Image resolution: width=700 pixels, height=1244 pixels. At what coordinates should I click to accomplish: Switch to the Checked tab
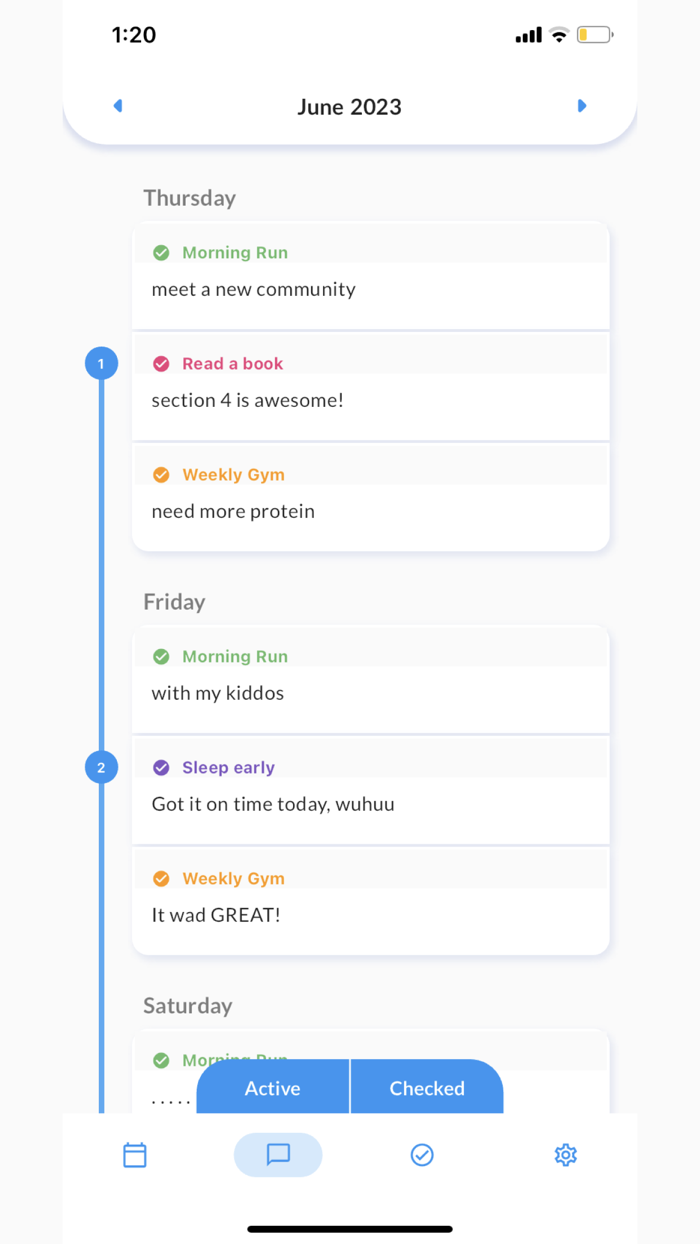(427, 1088)
